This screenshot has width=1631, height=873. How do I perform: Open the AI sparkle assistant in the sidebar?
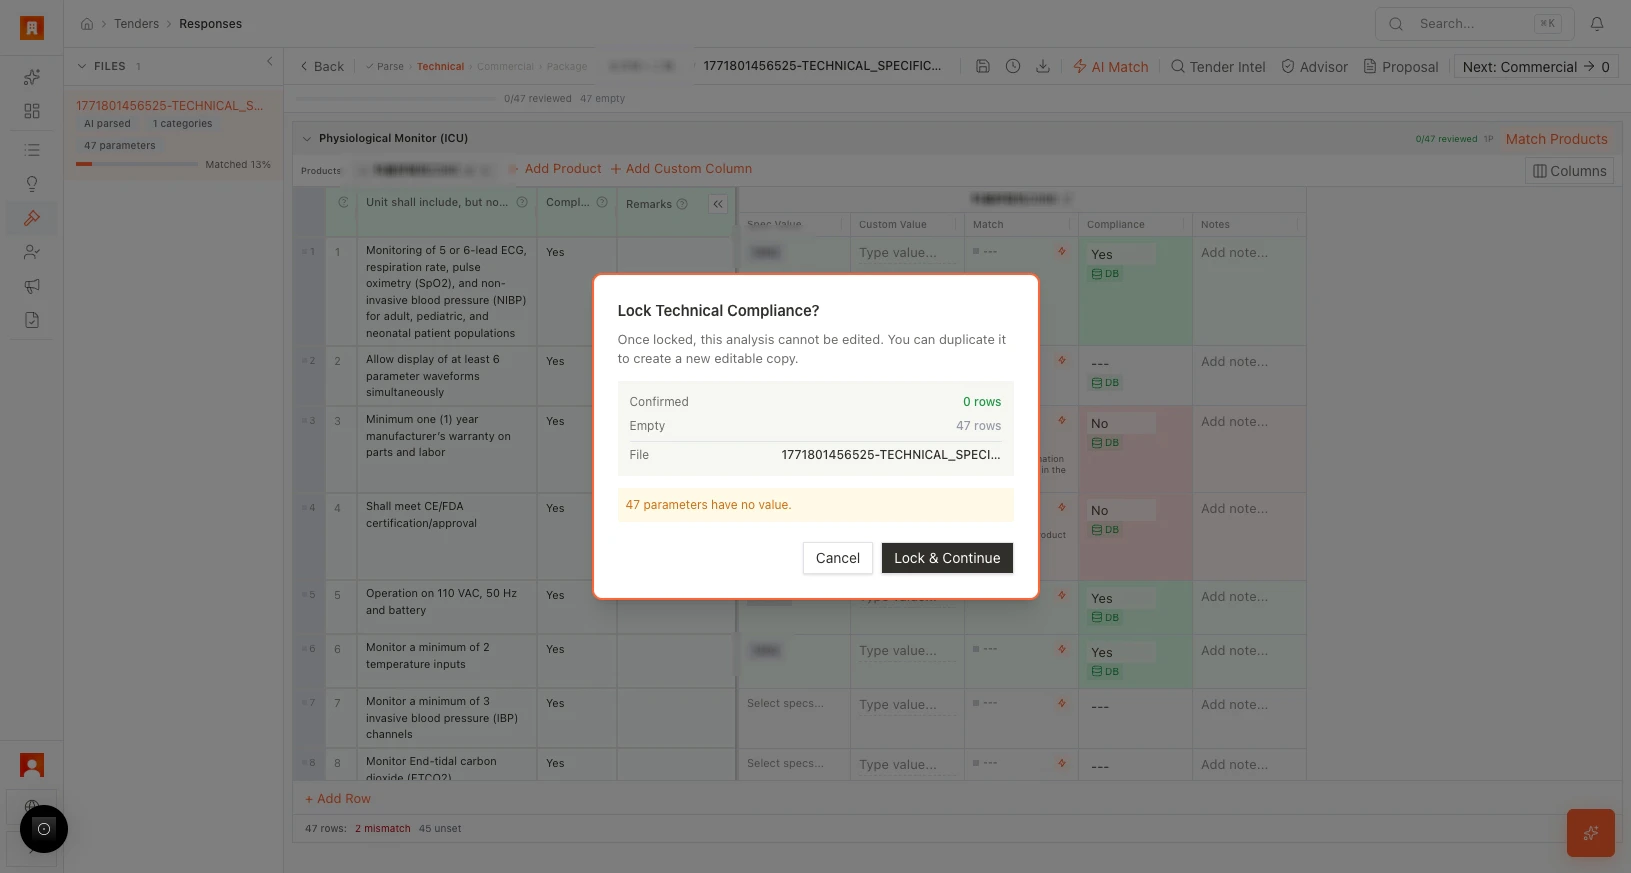point(32,77)
